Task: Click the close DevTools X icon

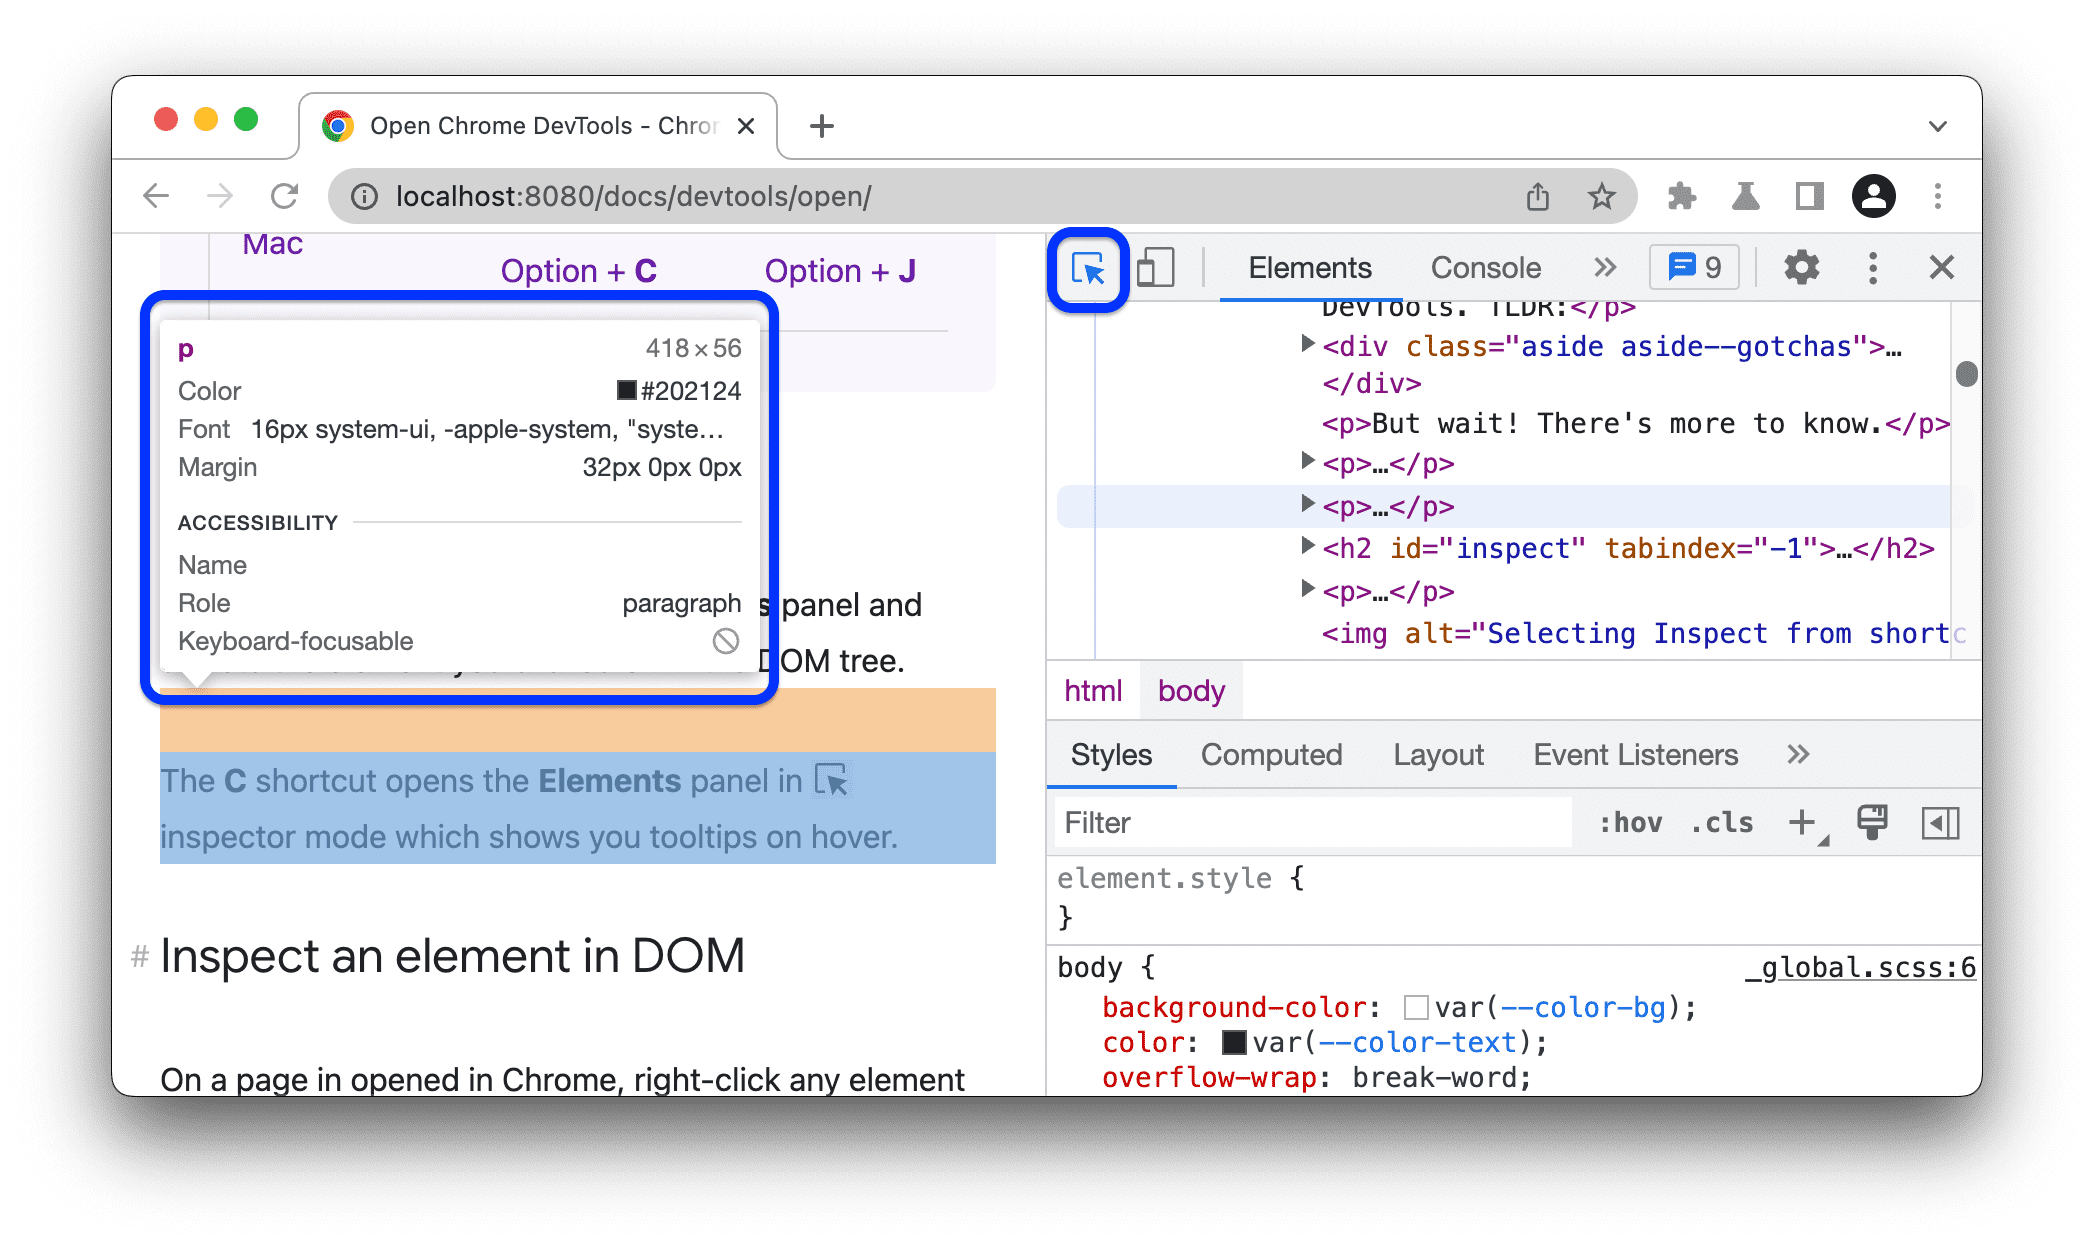Action: [x=1943, y=267]
